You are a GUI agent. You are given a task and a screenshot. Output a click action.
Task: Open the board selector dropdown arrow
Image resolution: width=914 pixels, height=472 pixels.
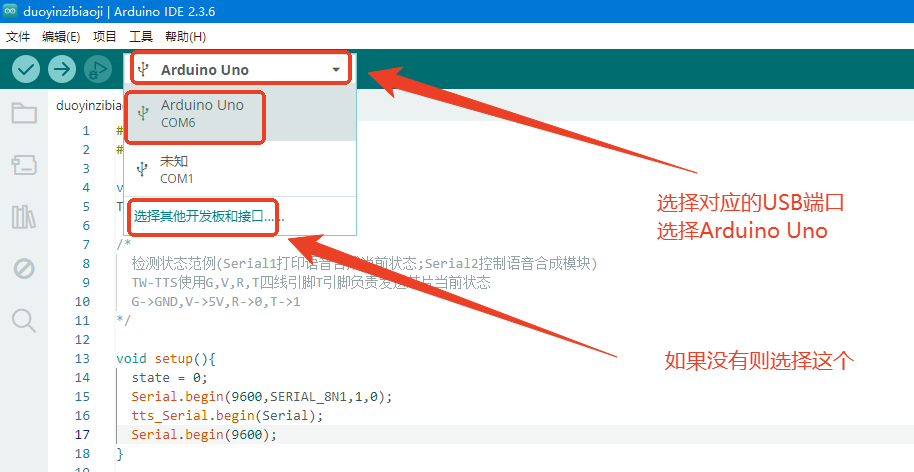336,70
